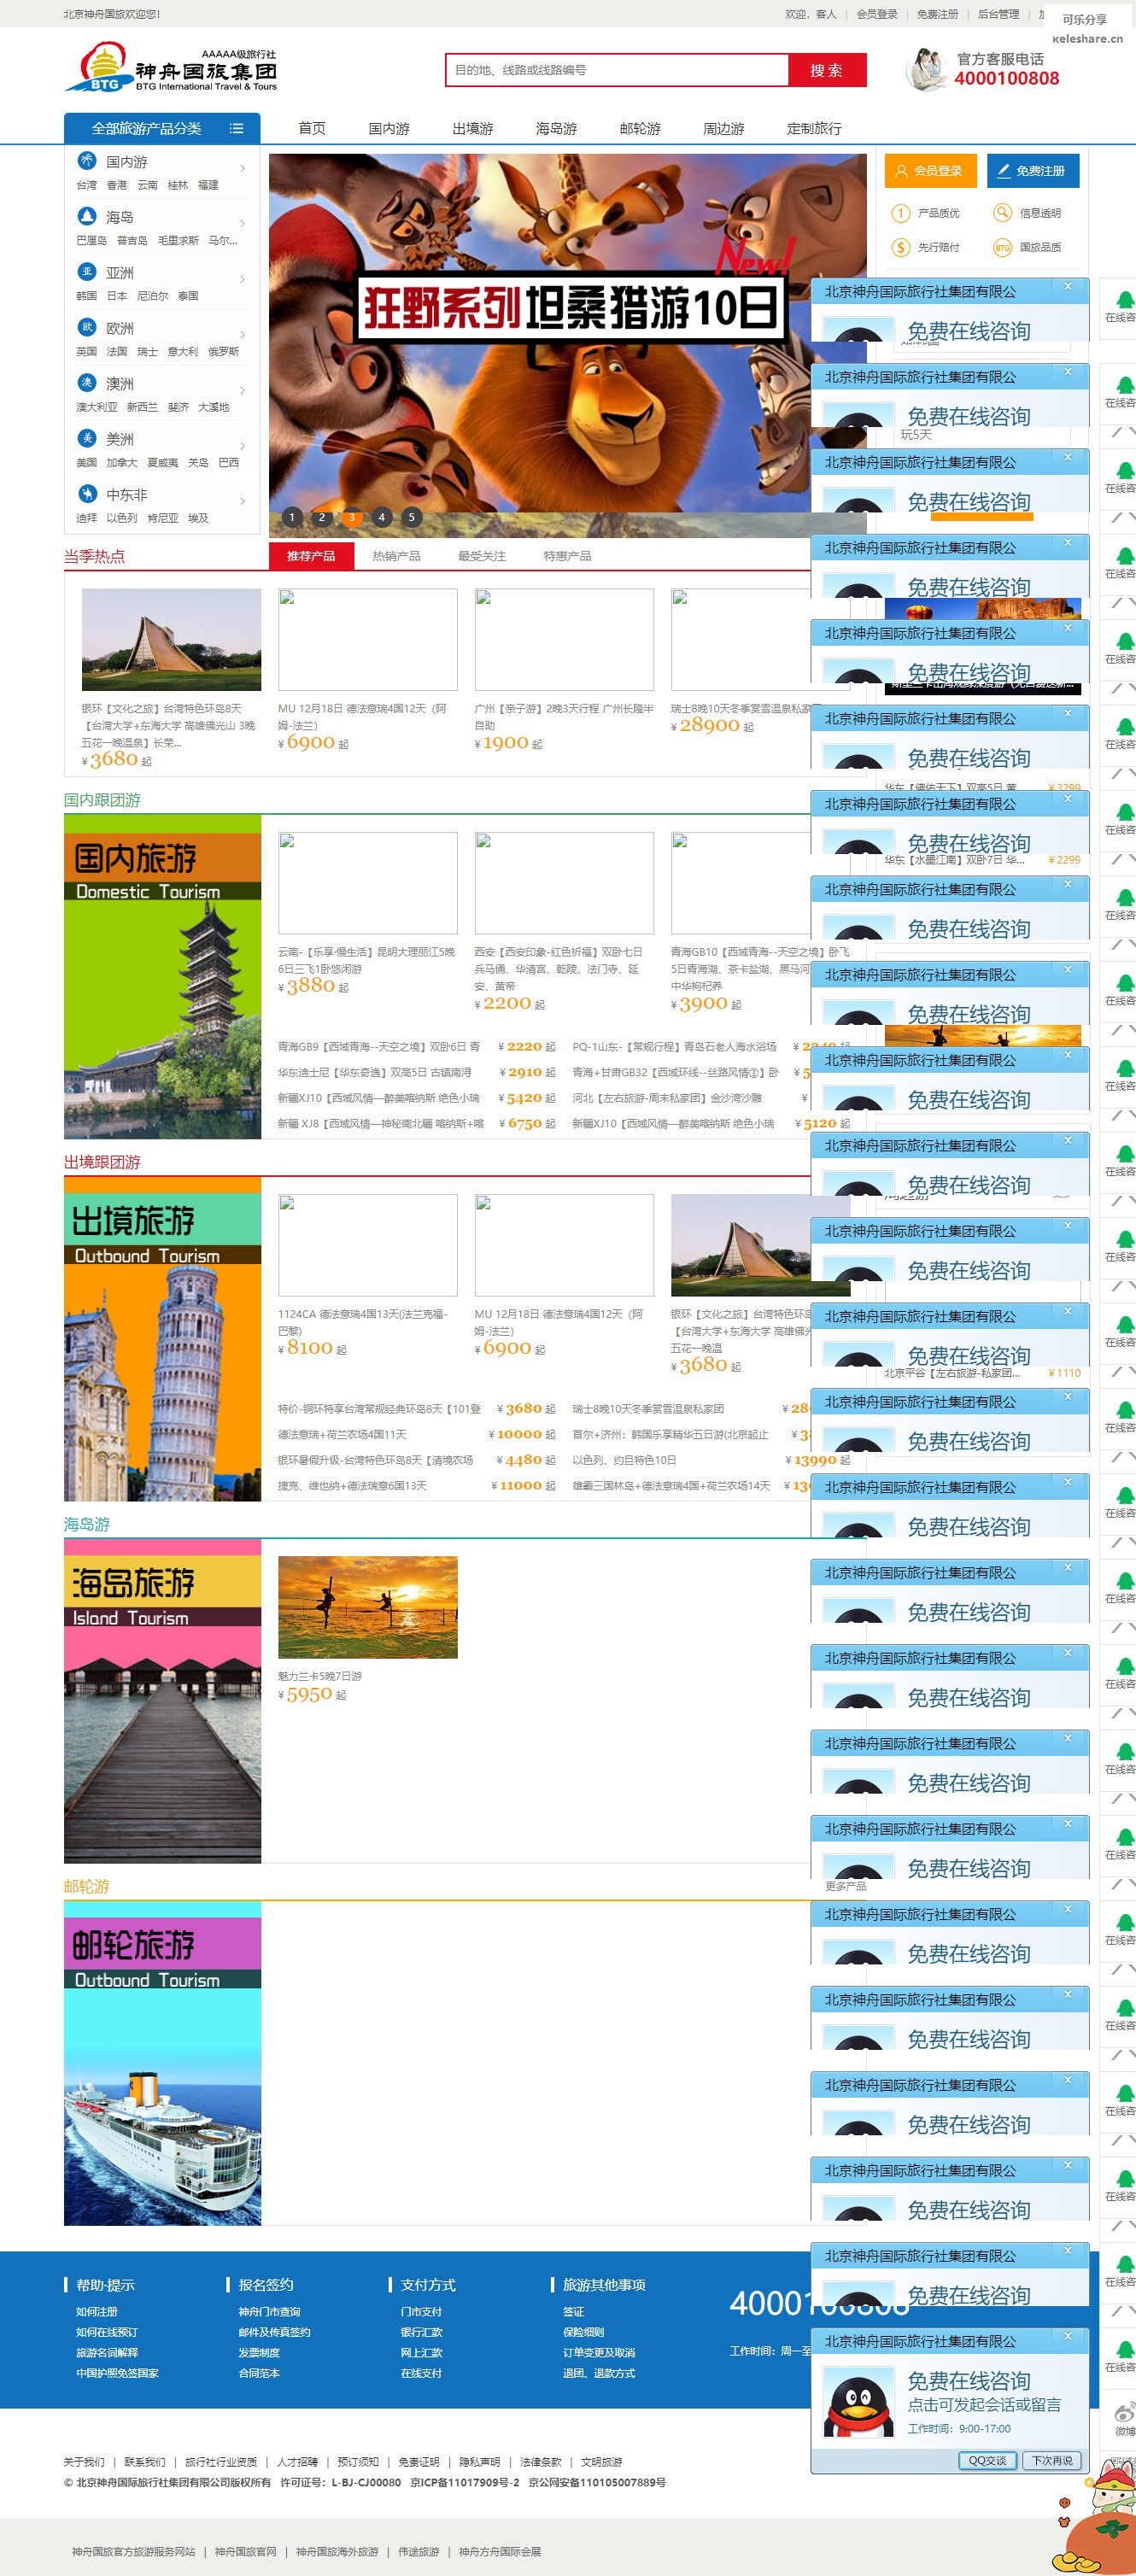1136x2576 pixels.
Task: Click the 海岛旅游 Island Tourism pier banner
Action: pos(162,1700)
